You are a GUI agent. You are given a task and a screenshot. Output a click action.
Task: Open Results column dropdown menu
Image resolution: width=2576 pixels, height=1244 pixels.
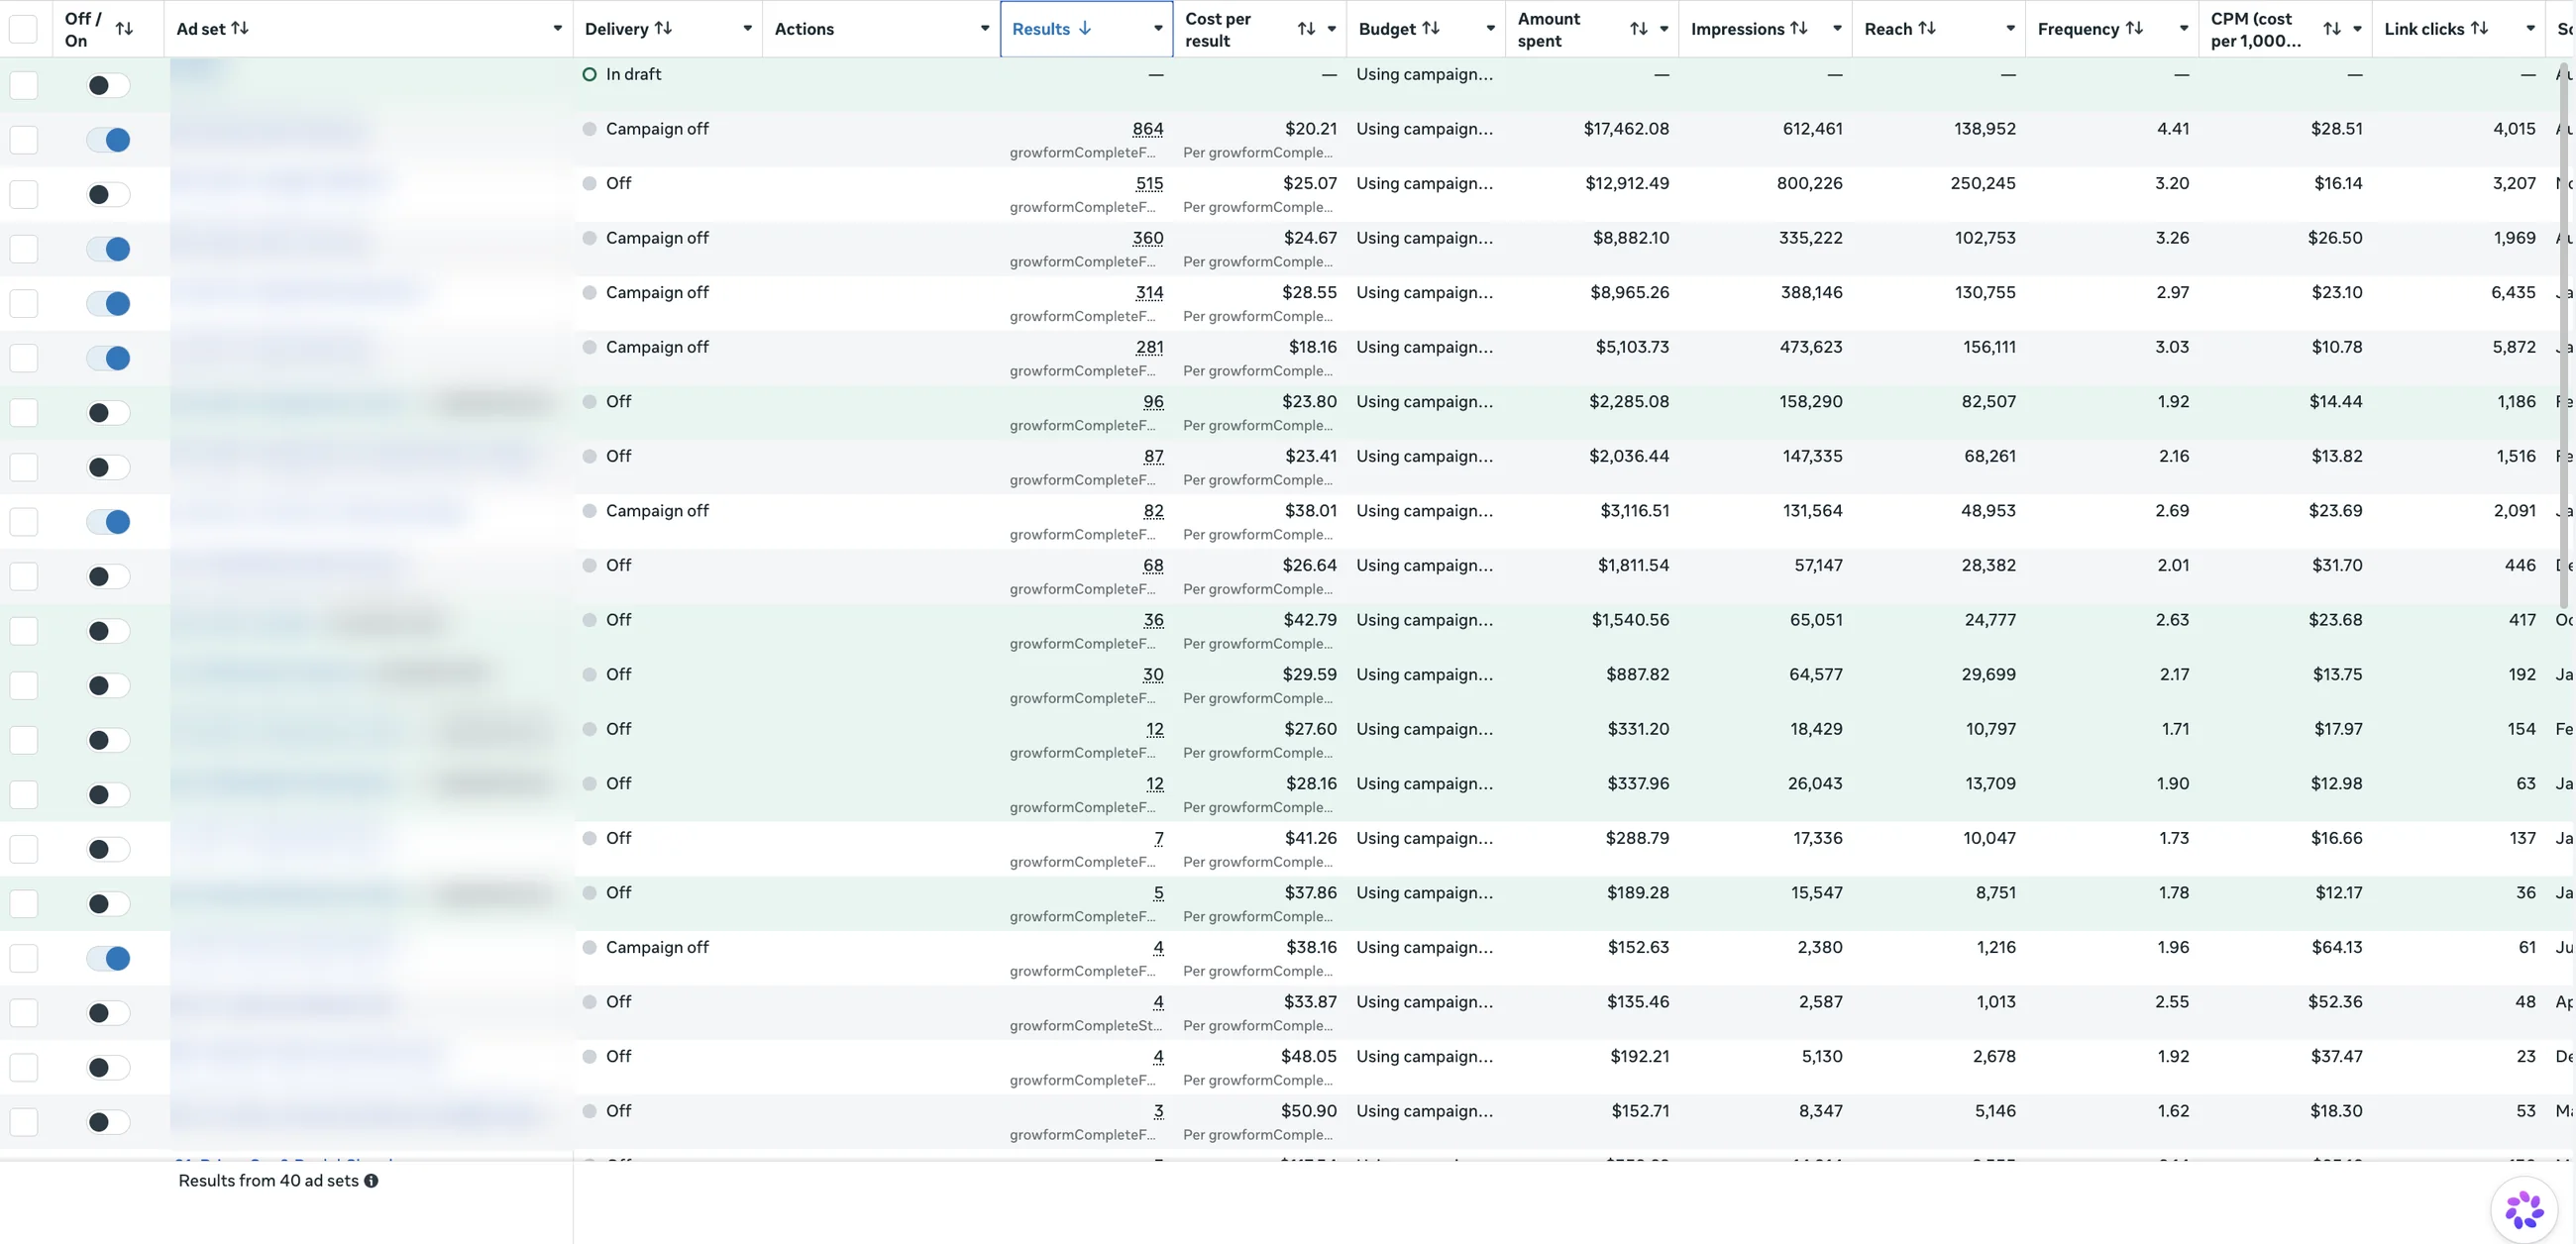[1158, 29]
